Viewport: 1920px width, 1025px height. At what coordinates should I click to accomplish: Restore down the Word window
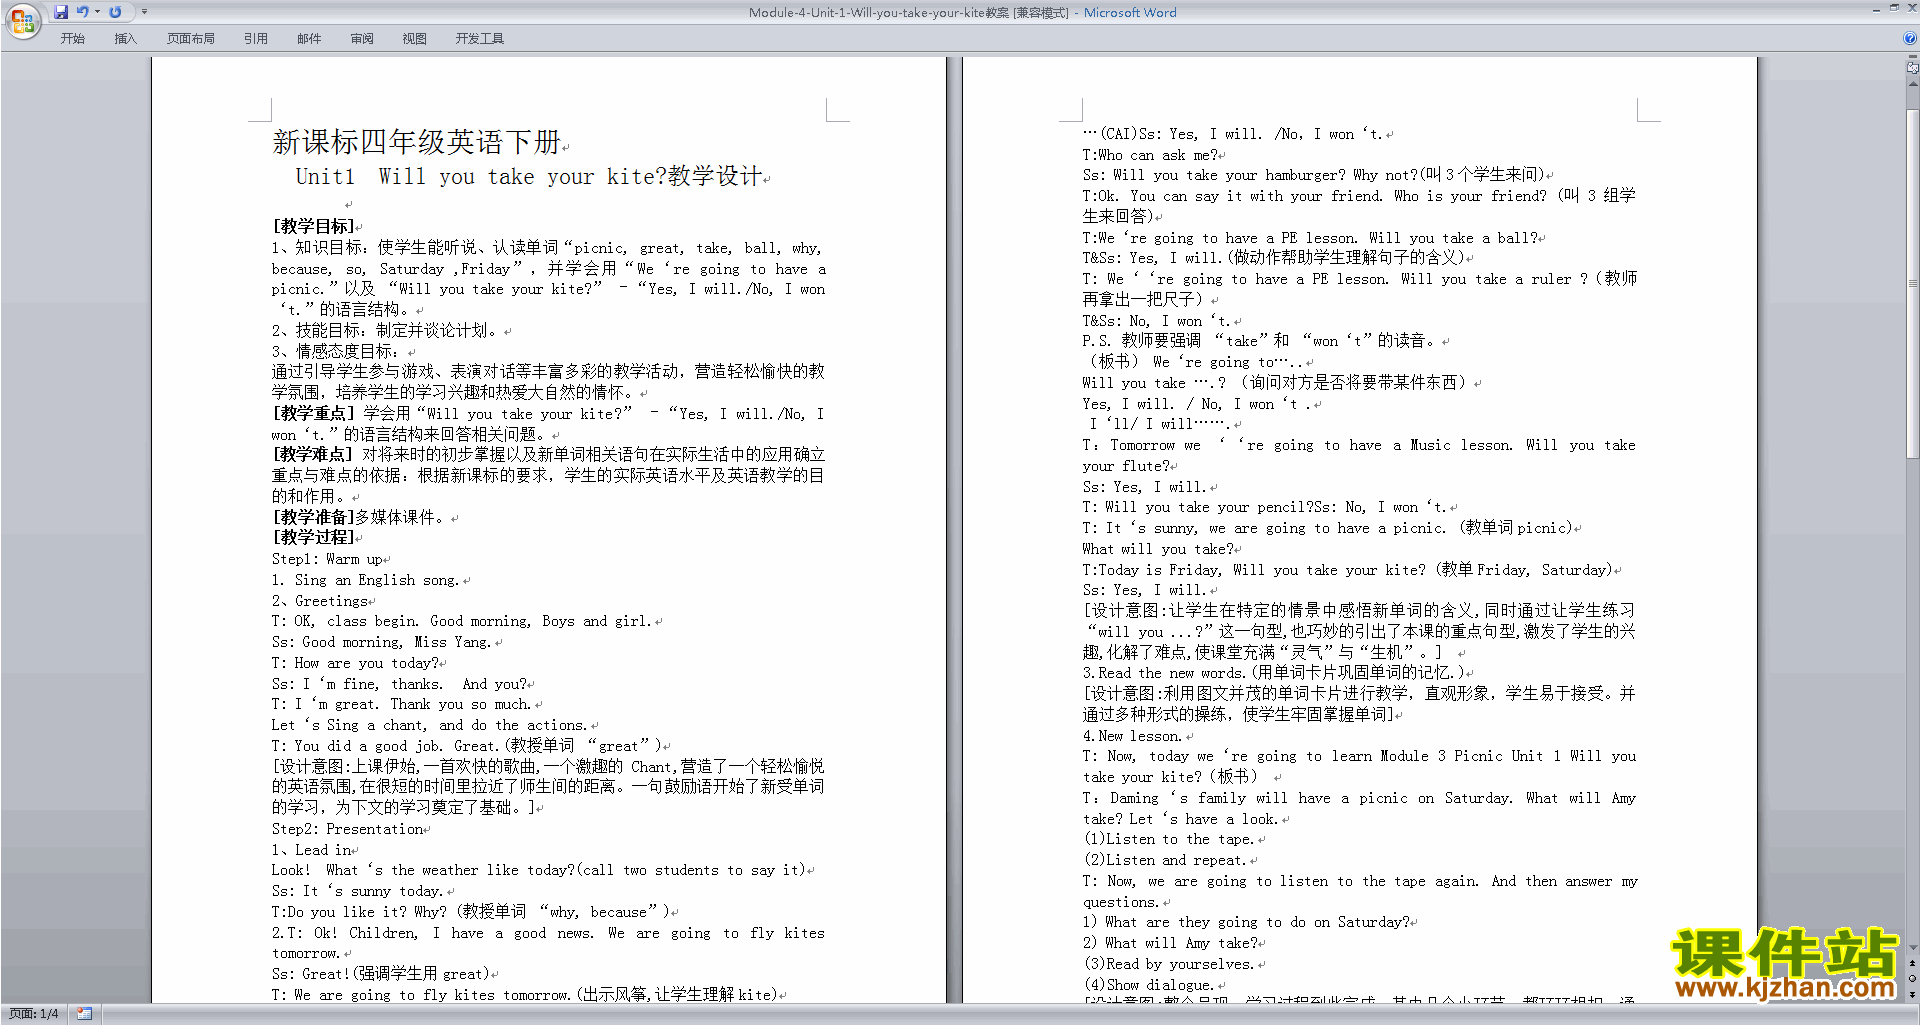[1894, 8]
